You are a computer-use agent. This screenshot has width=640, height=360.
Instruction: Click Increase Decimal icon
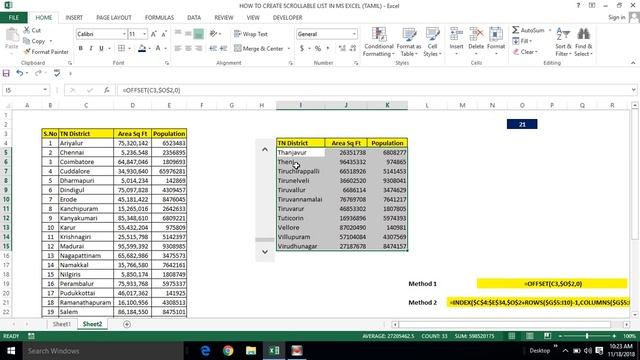click(x=342, y=48)
